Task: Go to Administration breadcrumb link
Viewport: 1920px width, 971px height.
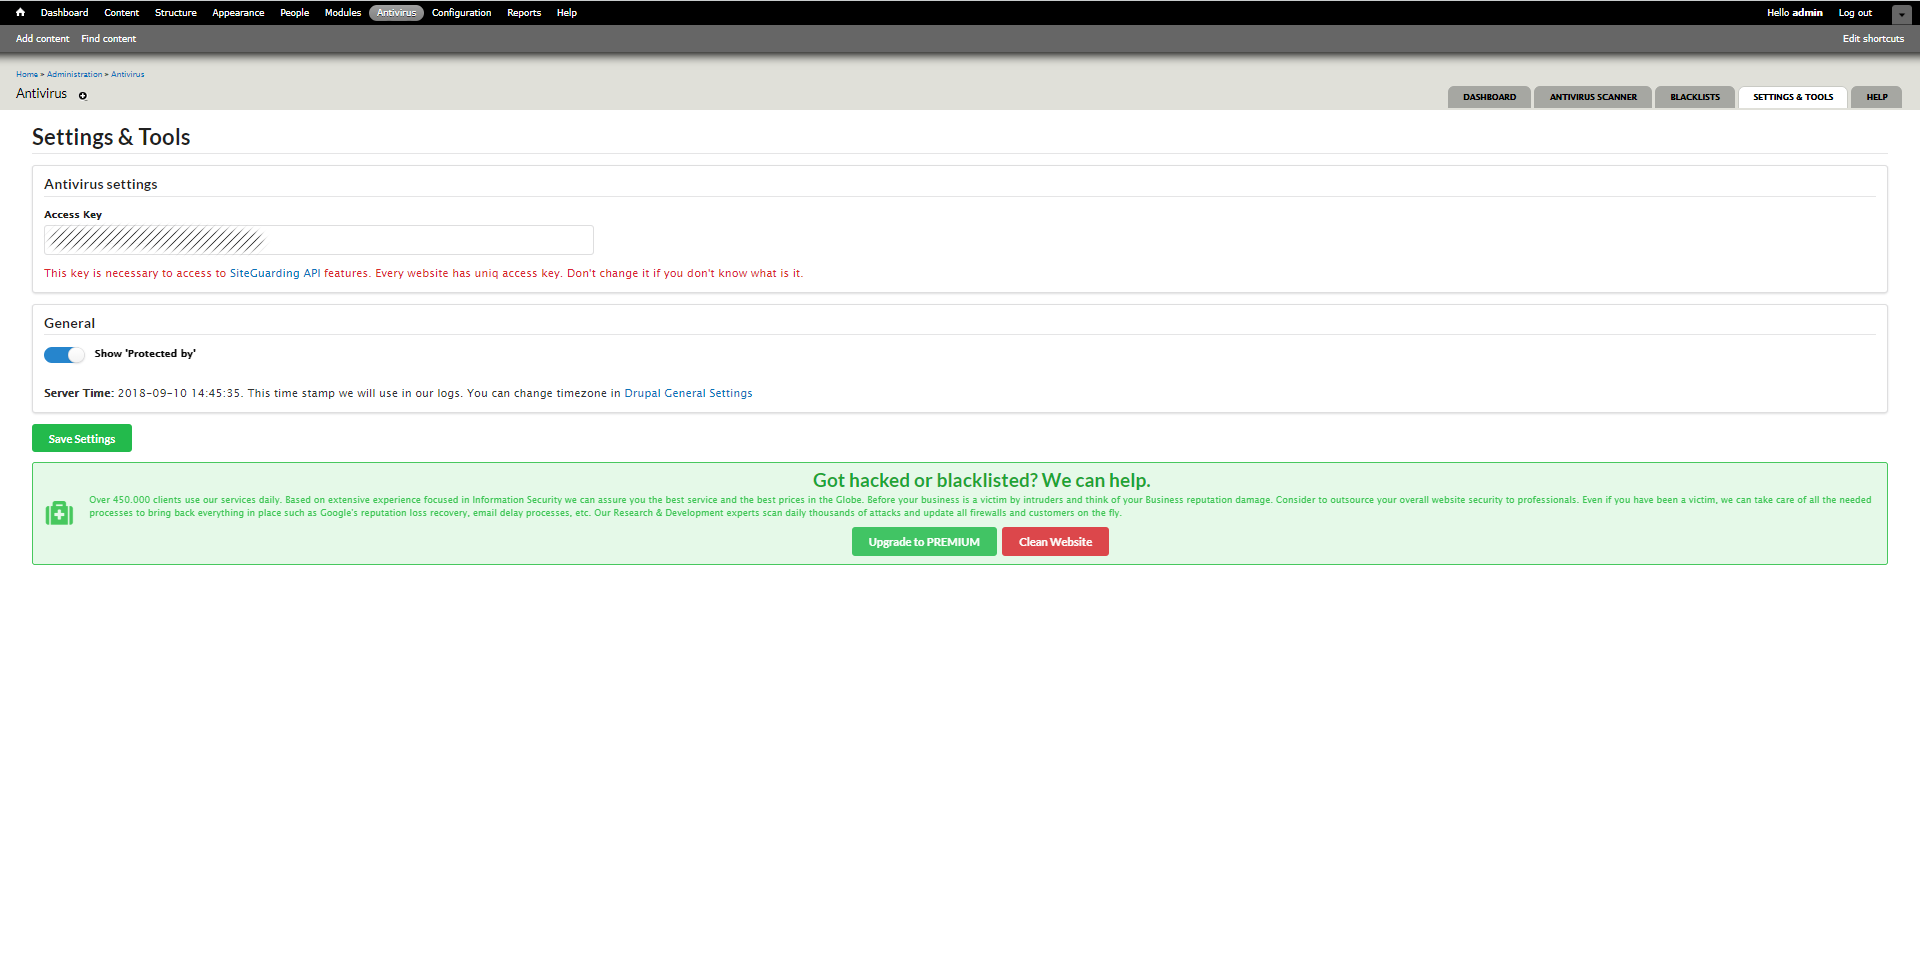Action: [74, 75]
